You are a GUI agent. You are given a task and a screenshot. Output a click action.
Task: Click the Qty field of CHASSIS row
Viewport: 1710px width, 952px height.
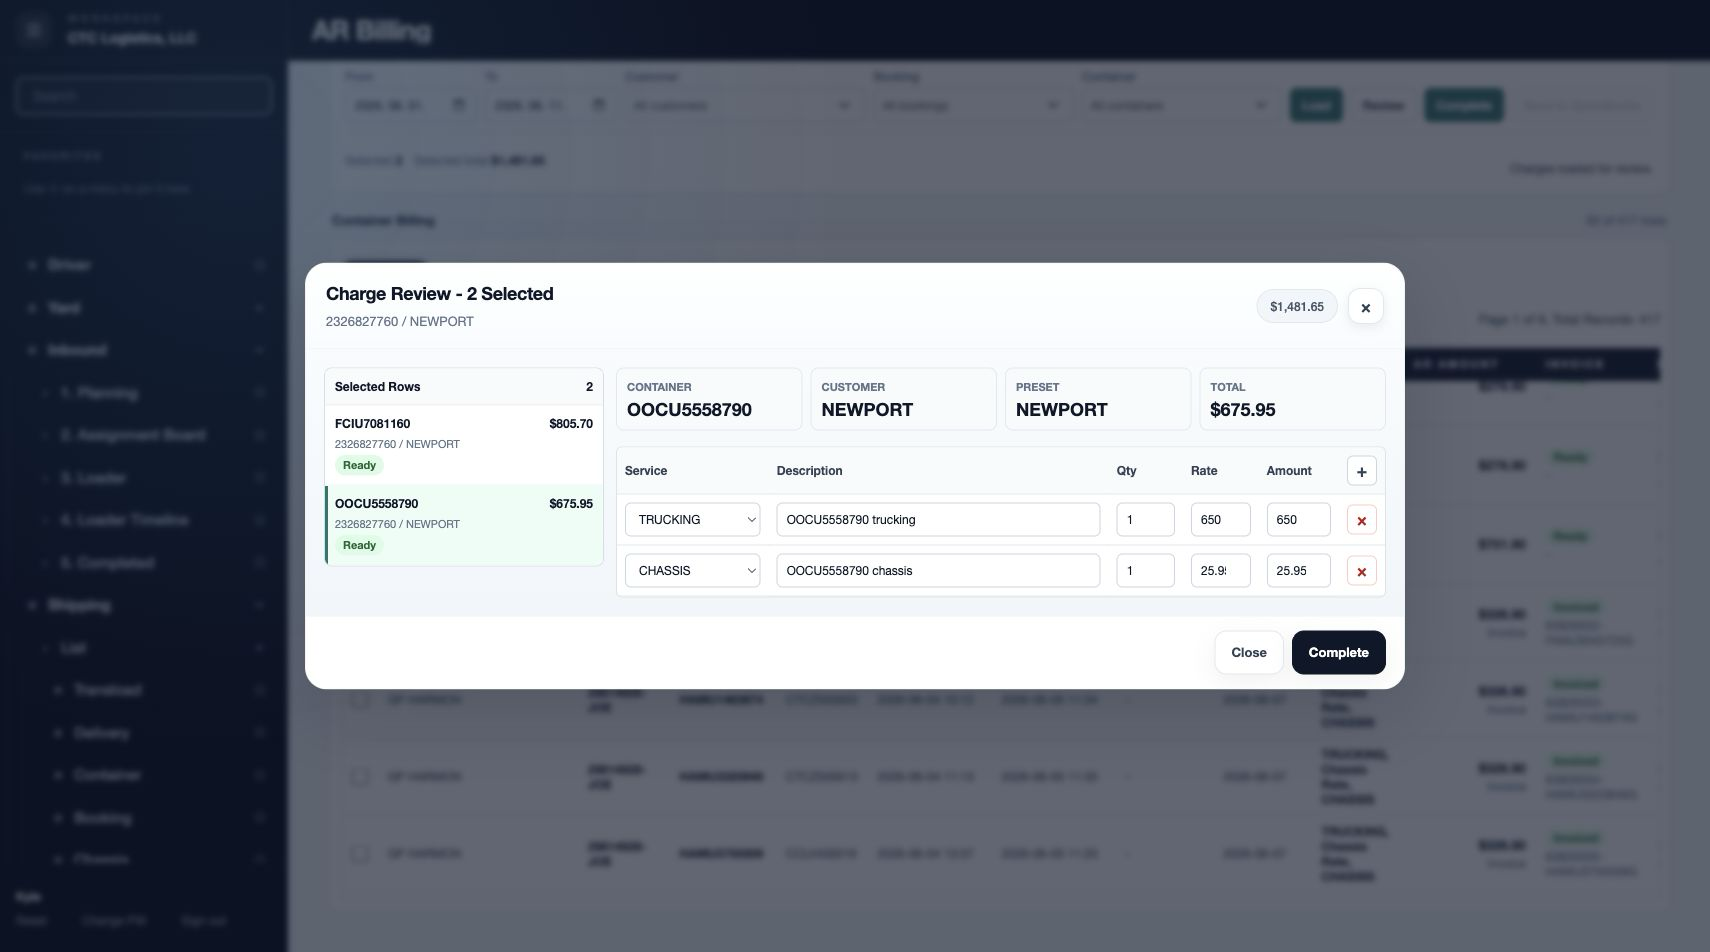pos(1145,571)
